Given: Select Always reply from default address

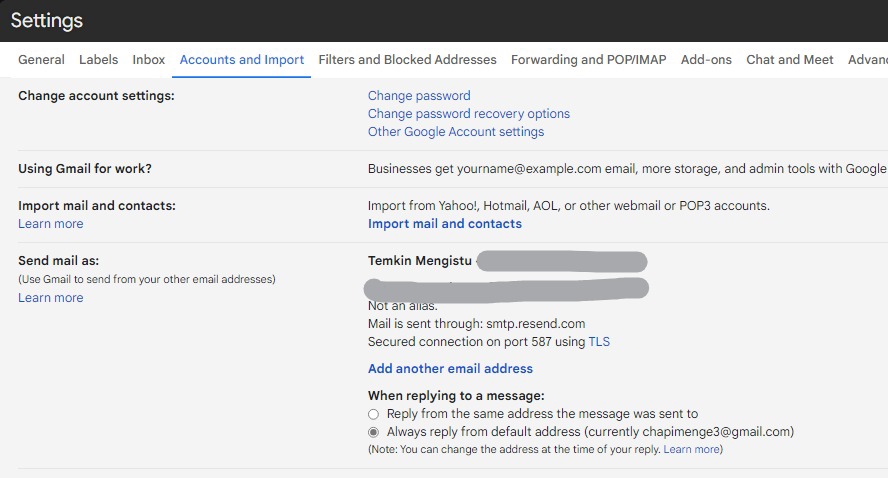Looking at the screenshot, I should click(x=374, y=432).
